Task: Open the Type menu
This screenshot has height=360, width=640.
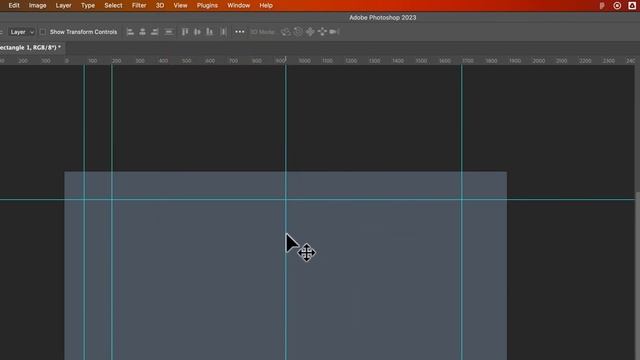Action: (88, 6)
